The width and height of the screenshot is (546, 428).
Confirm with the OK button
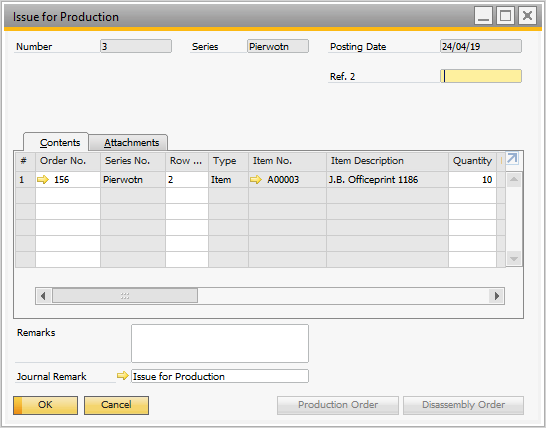coord(45,405)
